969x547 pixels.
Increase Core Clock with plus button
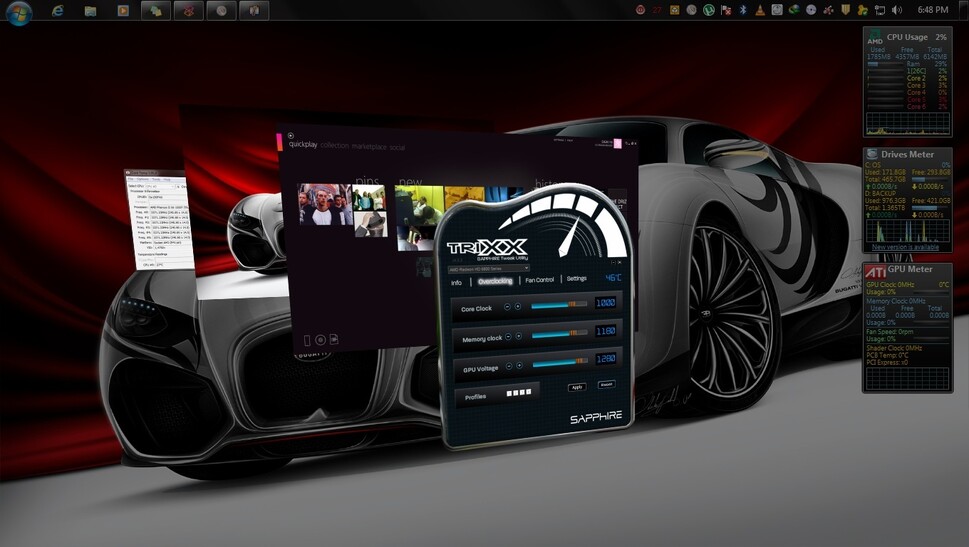coord(518,307)
